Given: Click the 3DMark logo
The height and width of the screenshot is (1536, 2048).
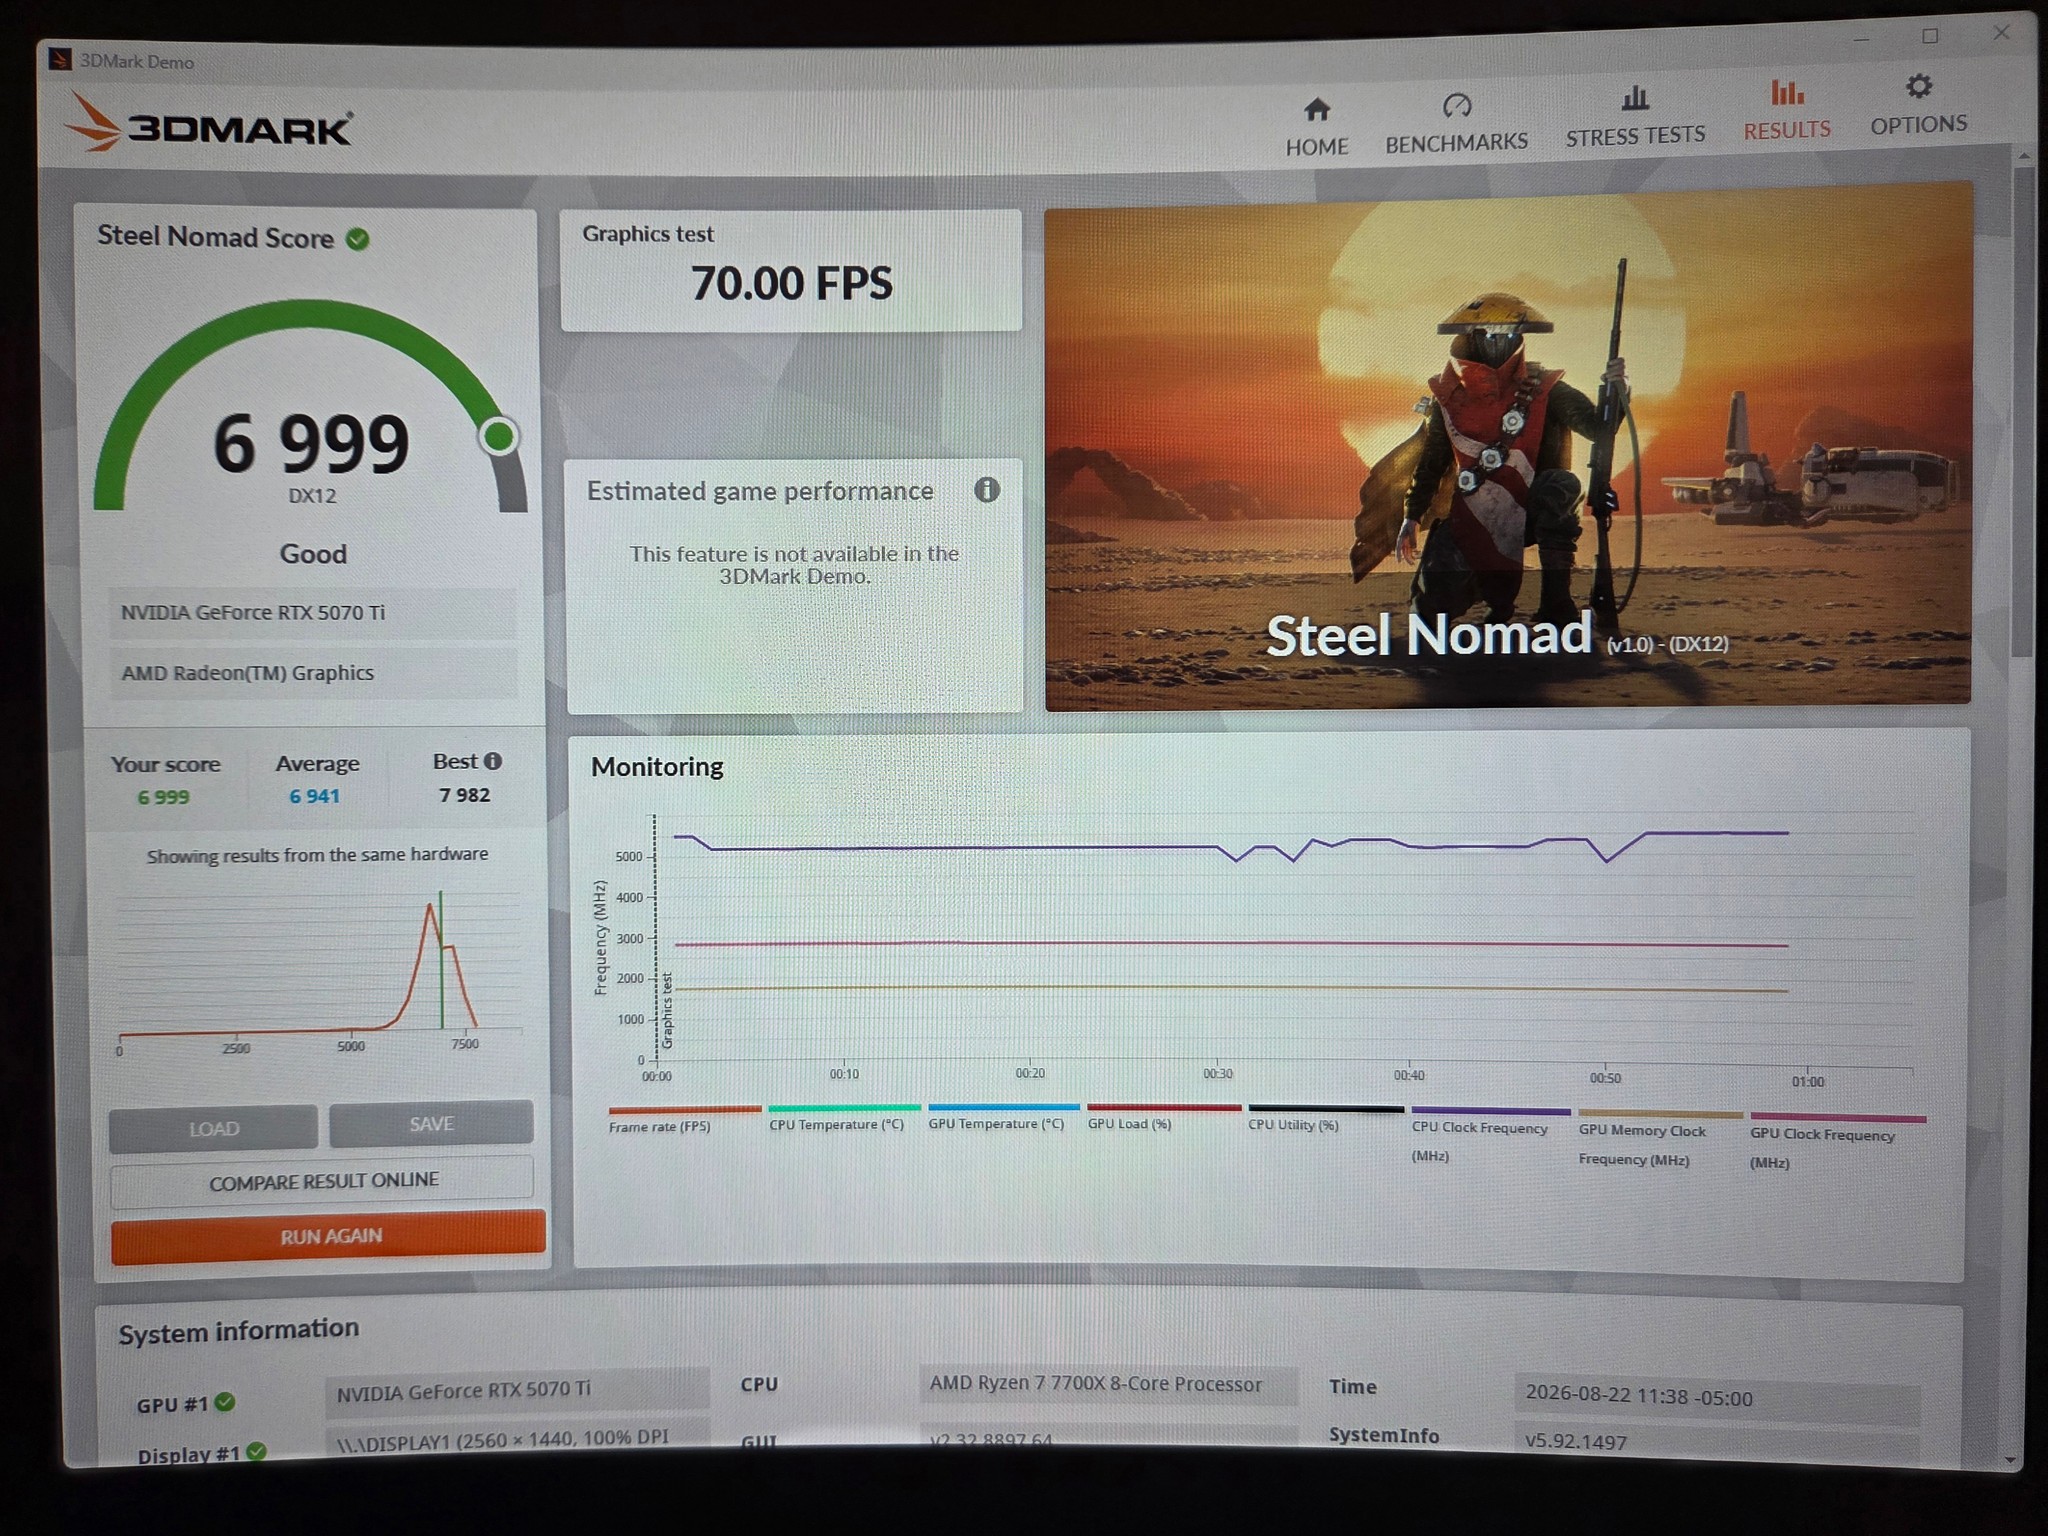Looking at the screenshot, I should point(208,124).
